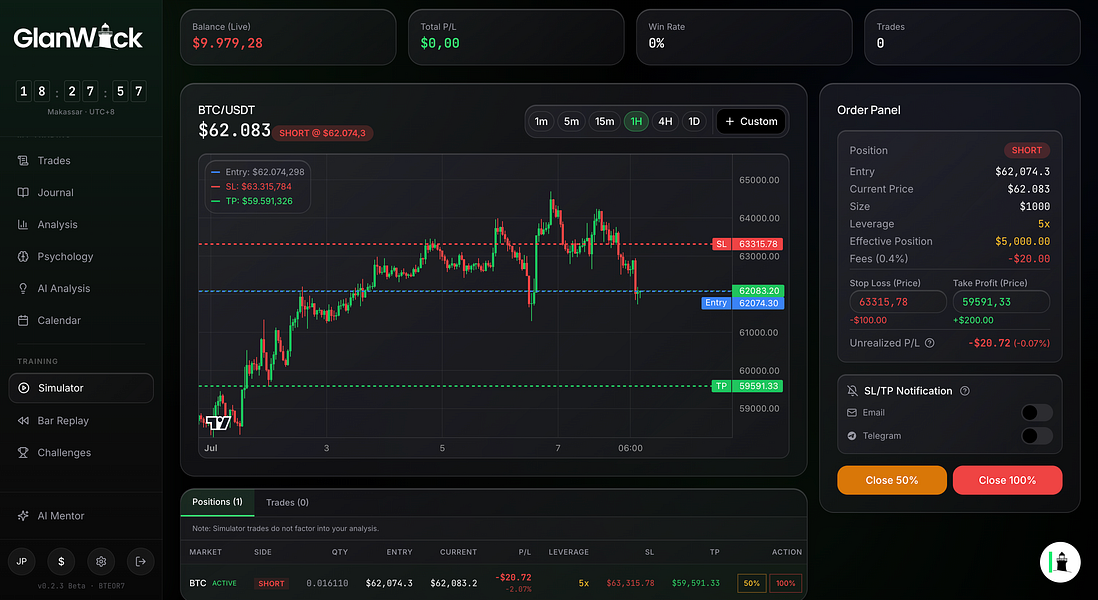Click the Bar Replay rewind icon

[x=23, y=421]
